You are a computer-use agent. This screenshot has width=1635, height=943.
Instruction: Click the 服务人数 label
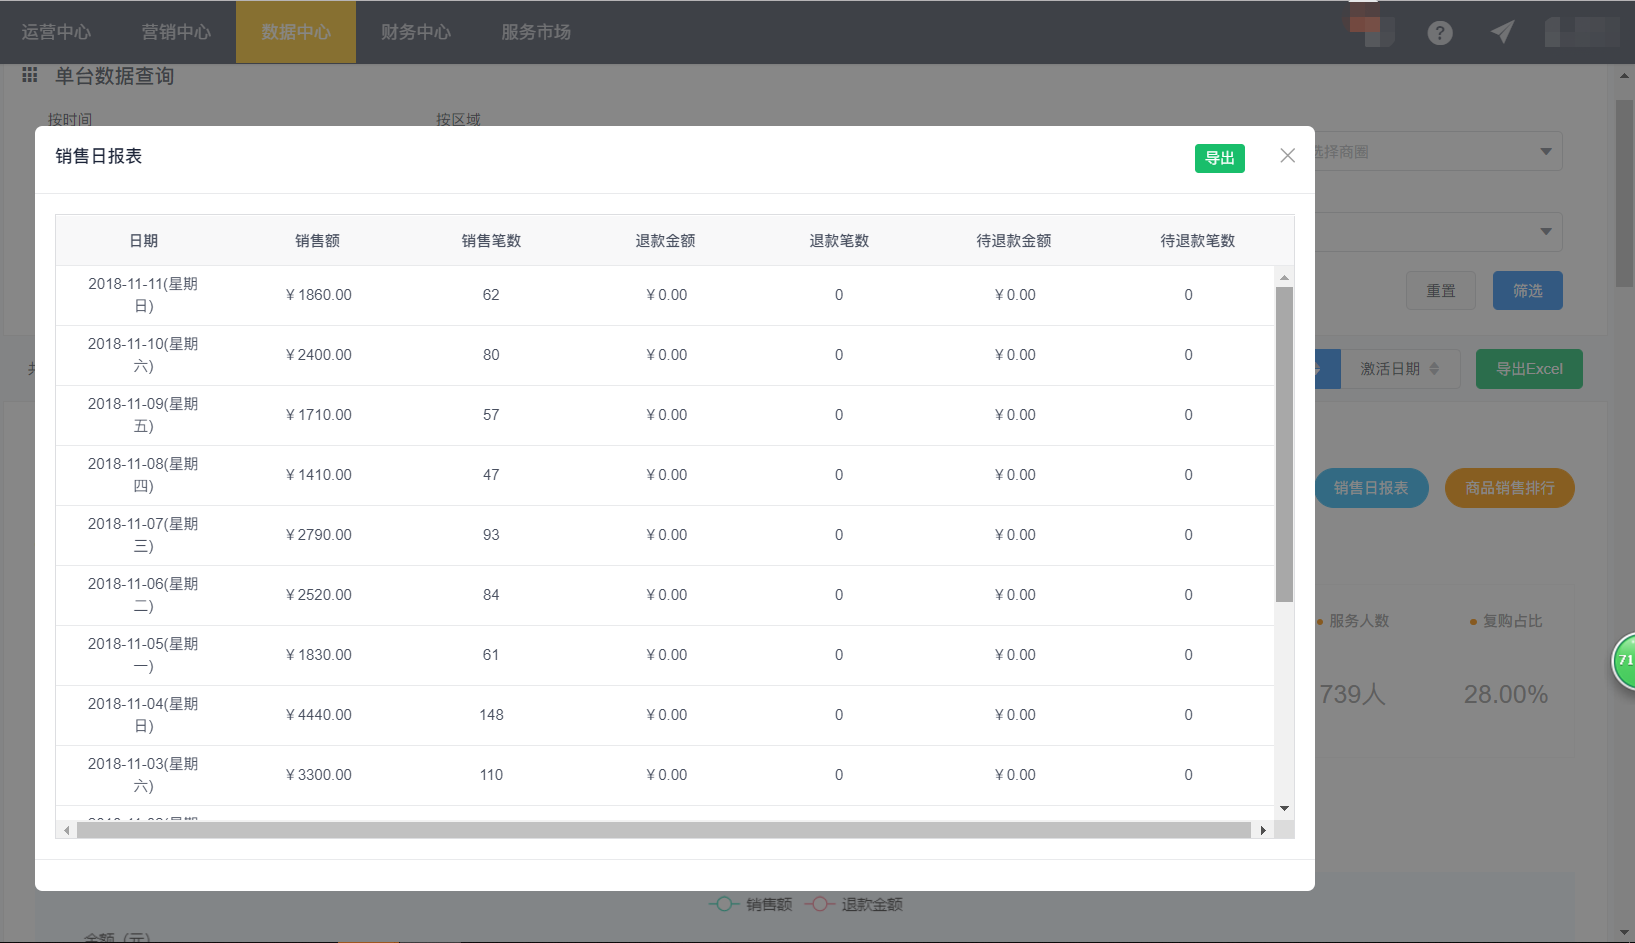(1359, 621)
